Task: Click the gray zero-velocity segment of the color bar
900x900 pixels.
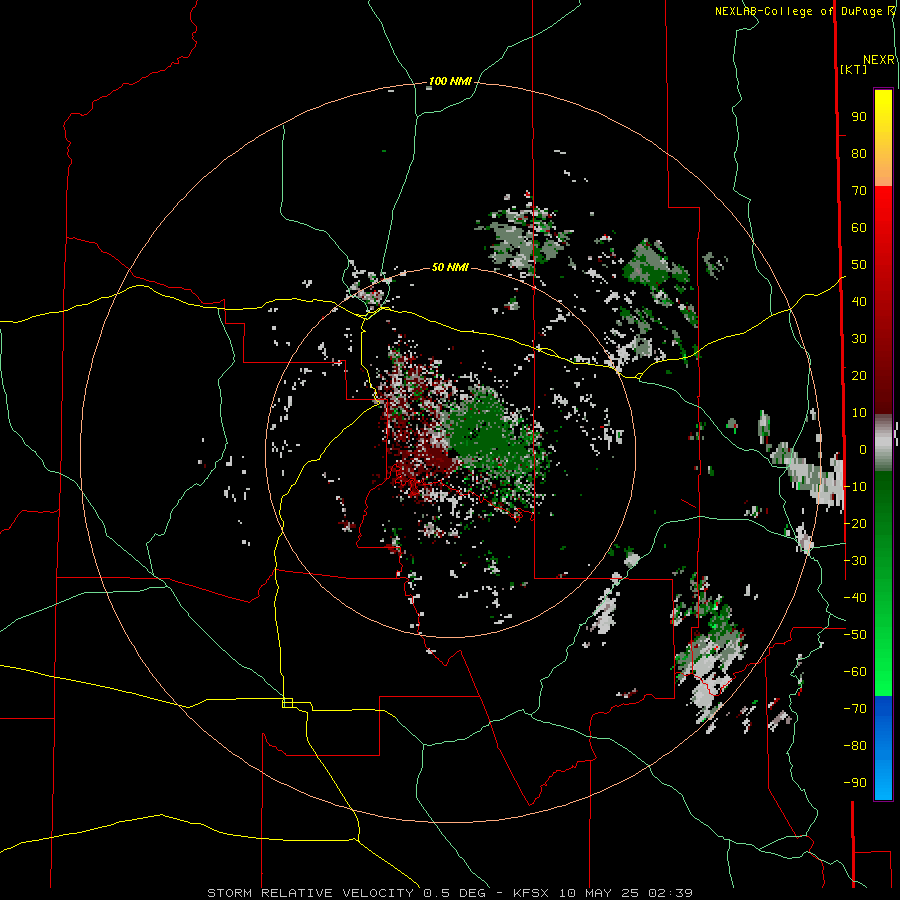Action: 883,443
